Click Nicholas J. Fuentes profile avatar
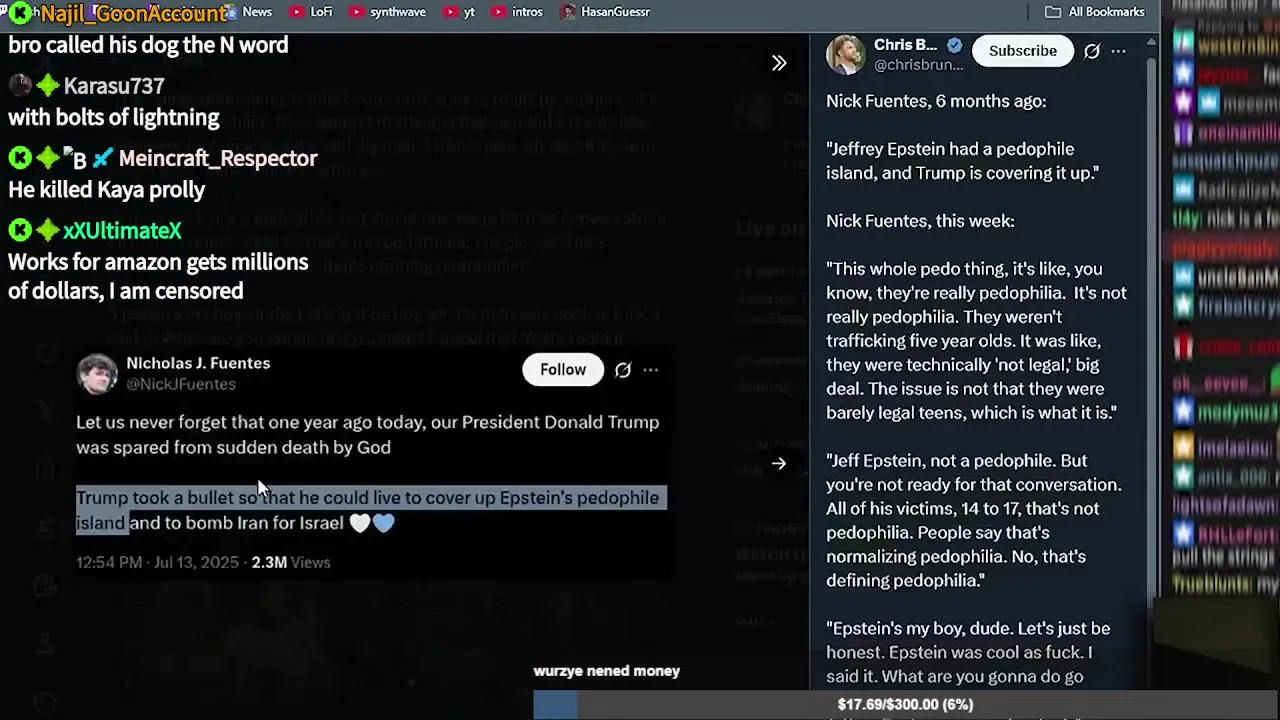 (97, 373)
